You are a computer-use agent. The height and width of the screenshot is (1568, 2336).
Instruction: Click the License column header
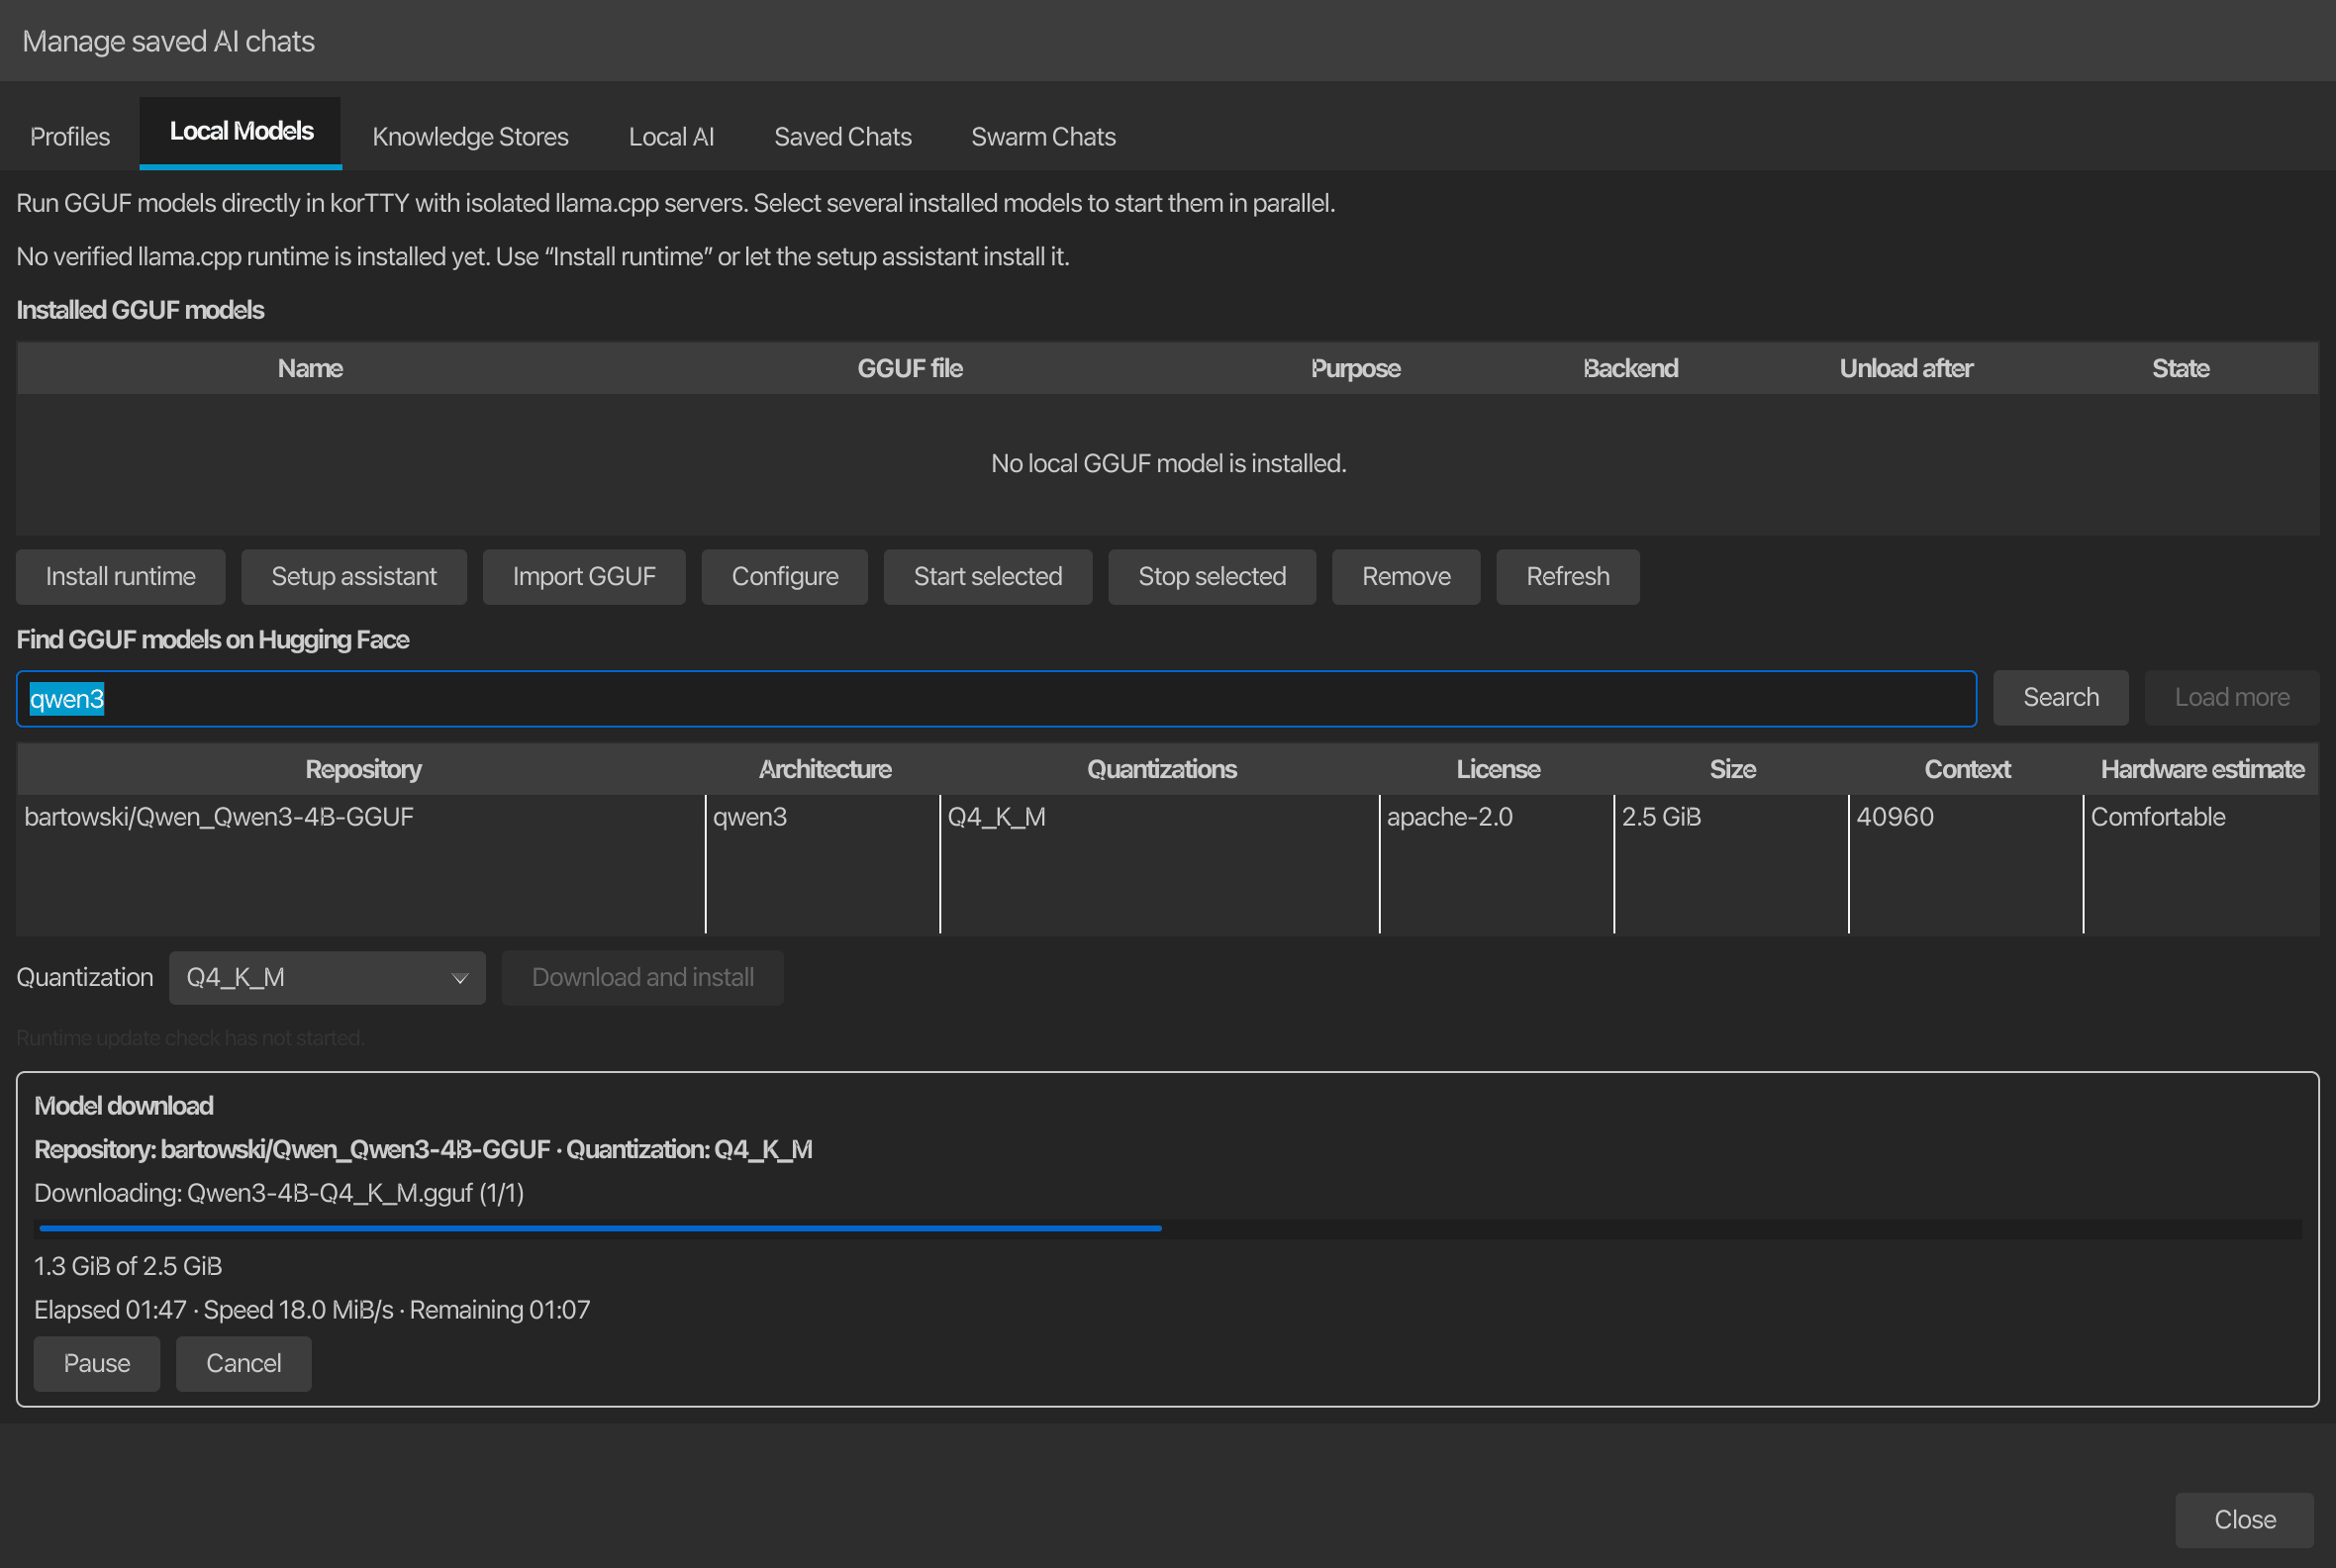1498,769
